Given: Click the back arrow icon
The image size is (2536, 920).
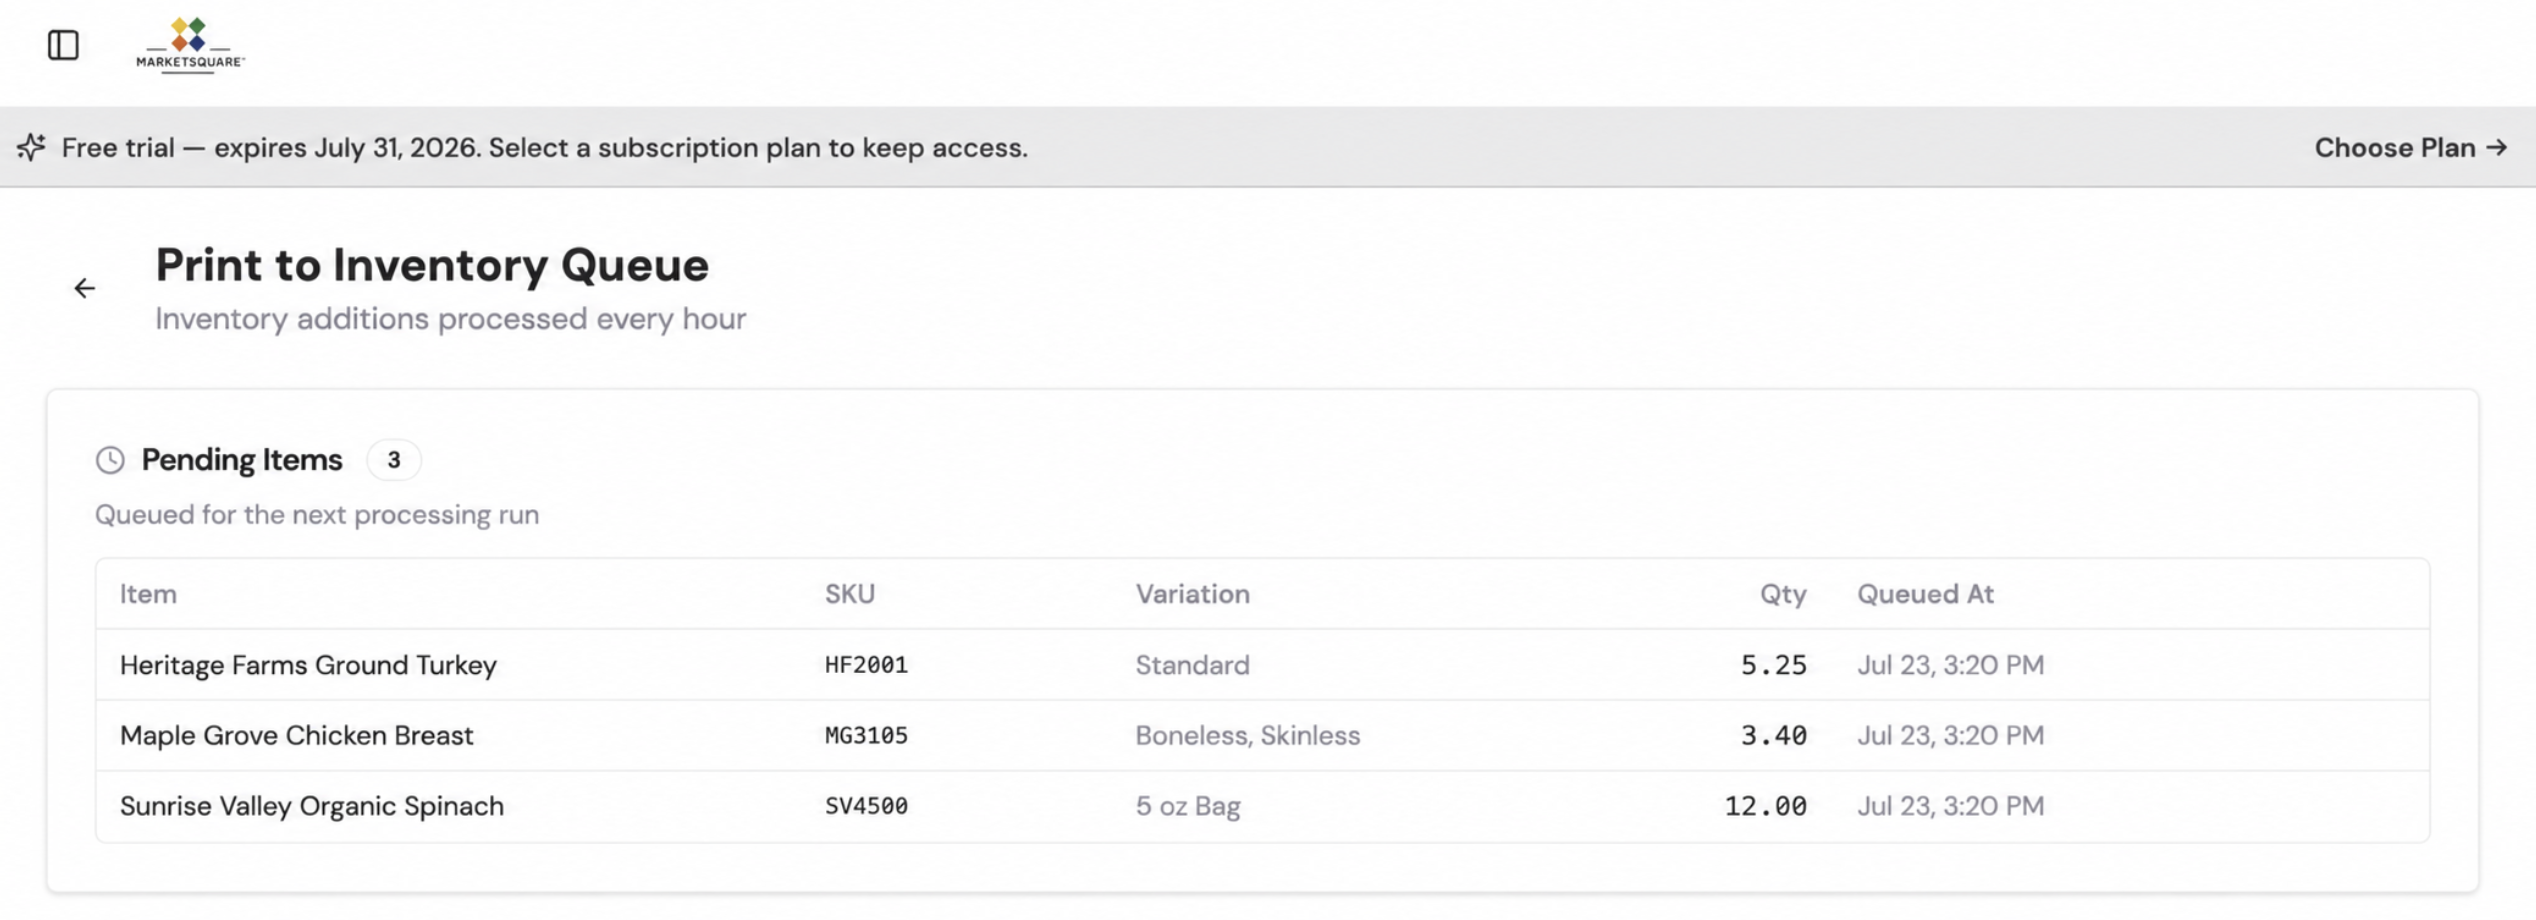Looking at the screenshot, I should pyautogui.click(x=85, y=288).
